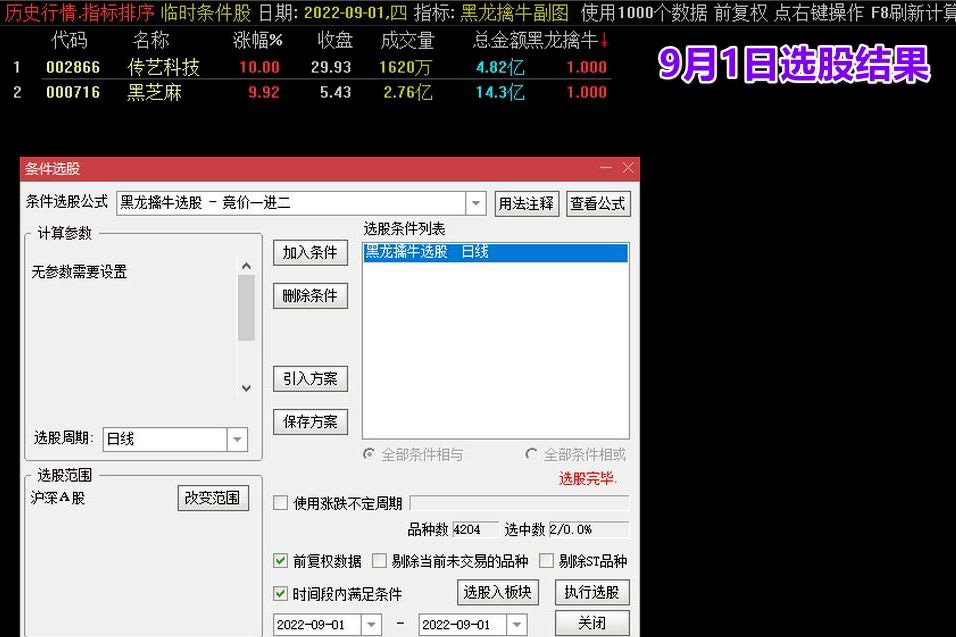956x637 pixels.
Task: Click the 9.92 涨幅 value
Action: [x=264, y=93]
